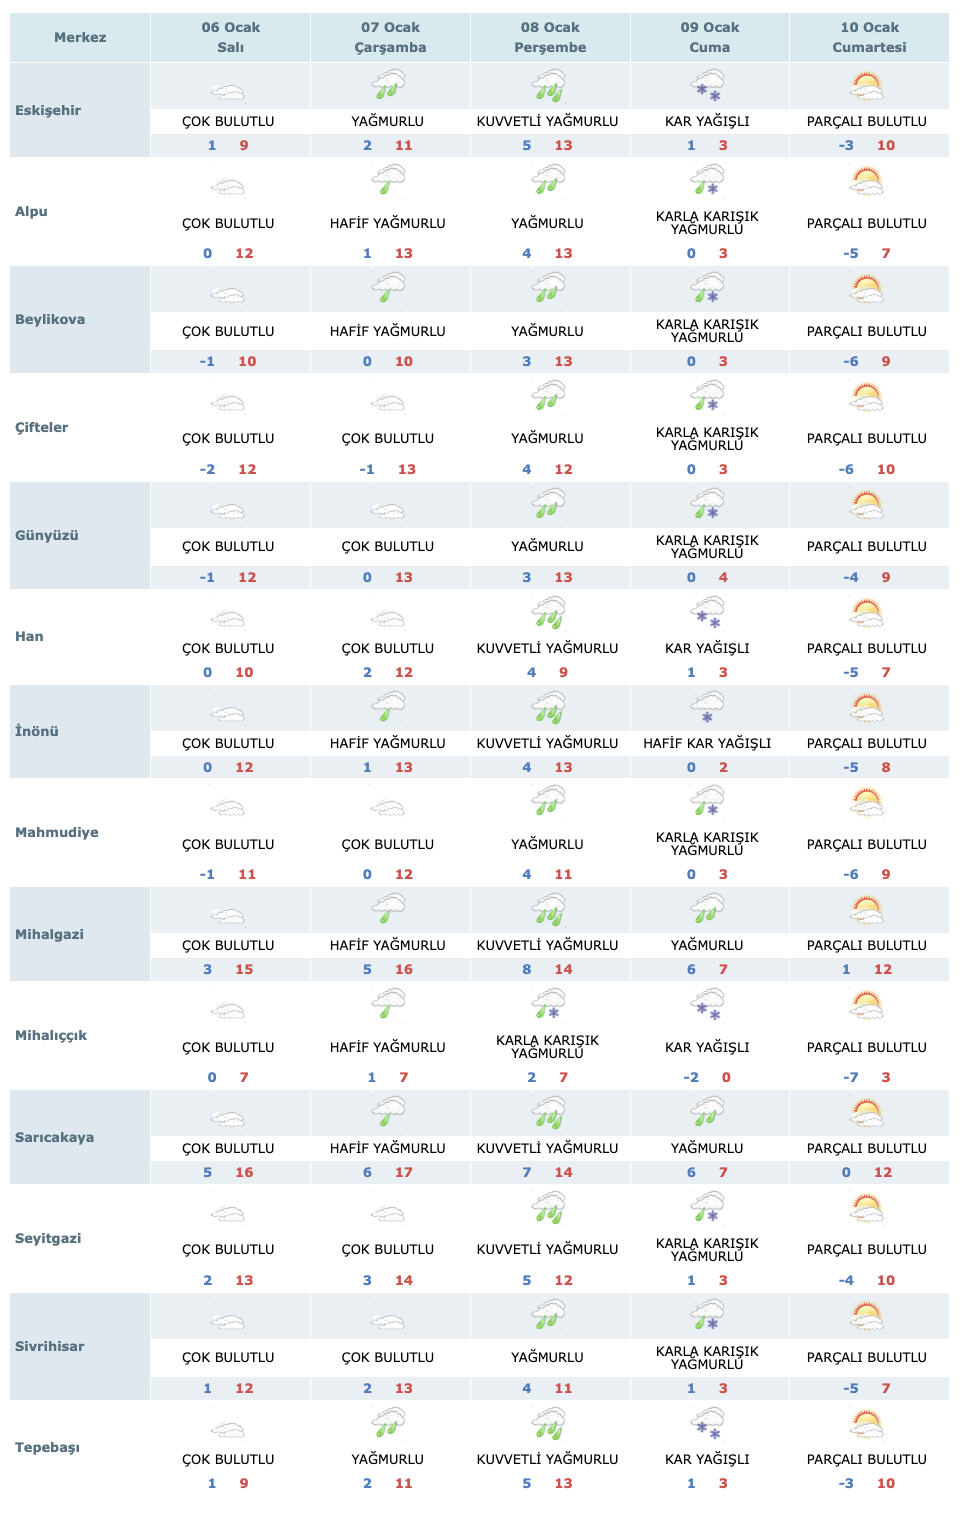
Task: Select the 06 Ocak Salı column header
Action: point(230,37)
